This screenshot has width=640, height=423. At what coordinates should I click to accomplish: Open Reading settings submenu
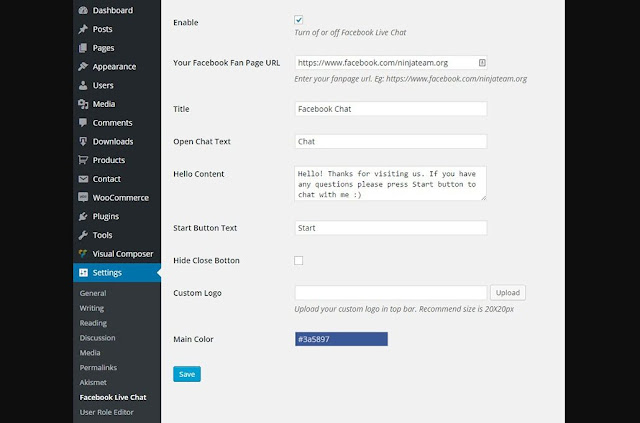pos(93,323)
